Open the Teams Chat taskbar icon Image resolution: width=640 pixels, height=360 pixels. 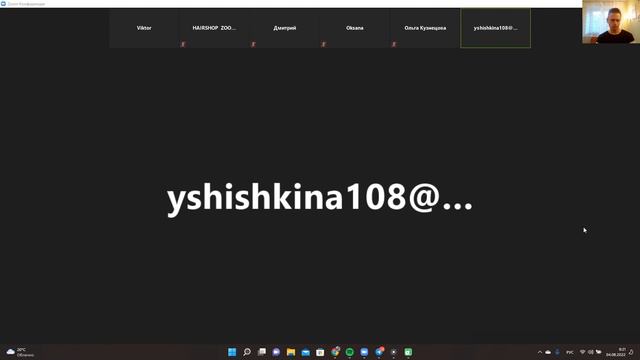[x=276, y=352]
